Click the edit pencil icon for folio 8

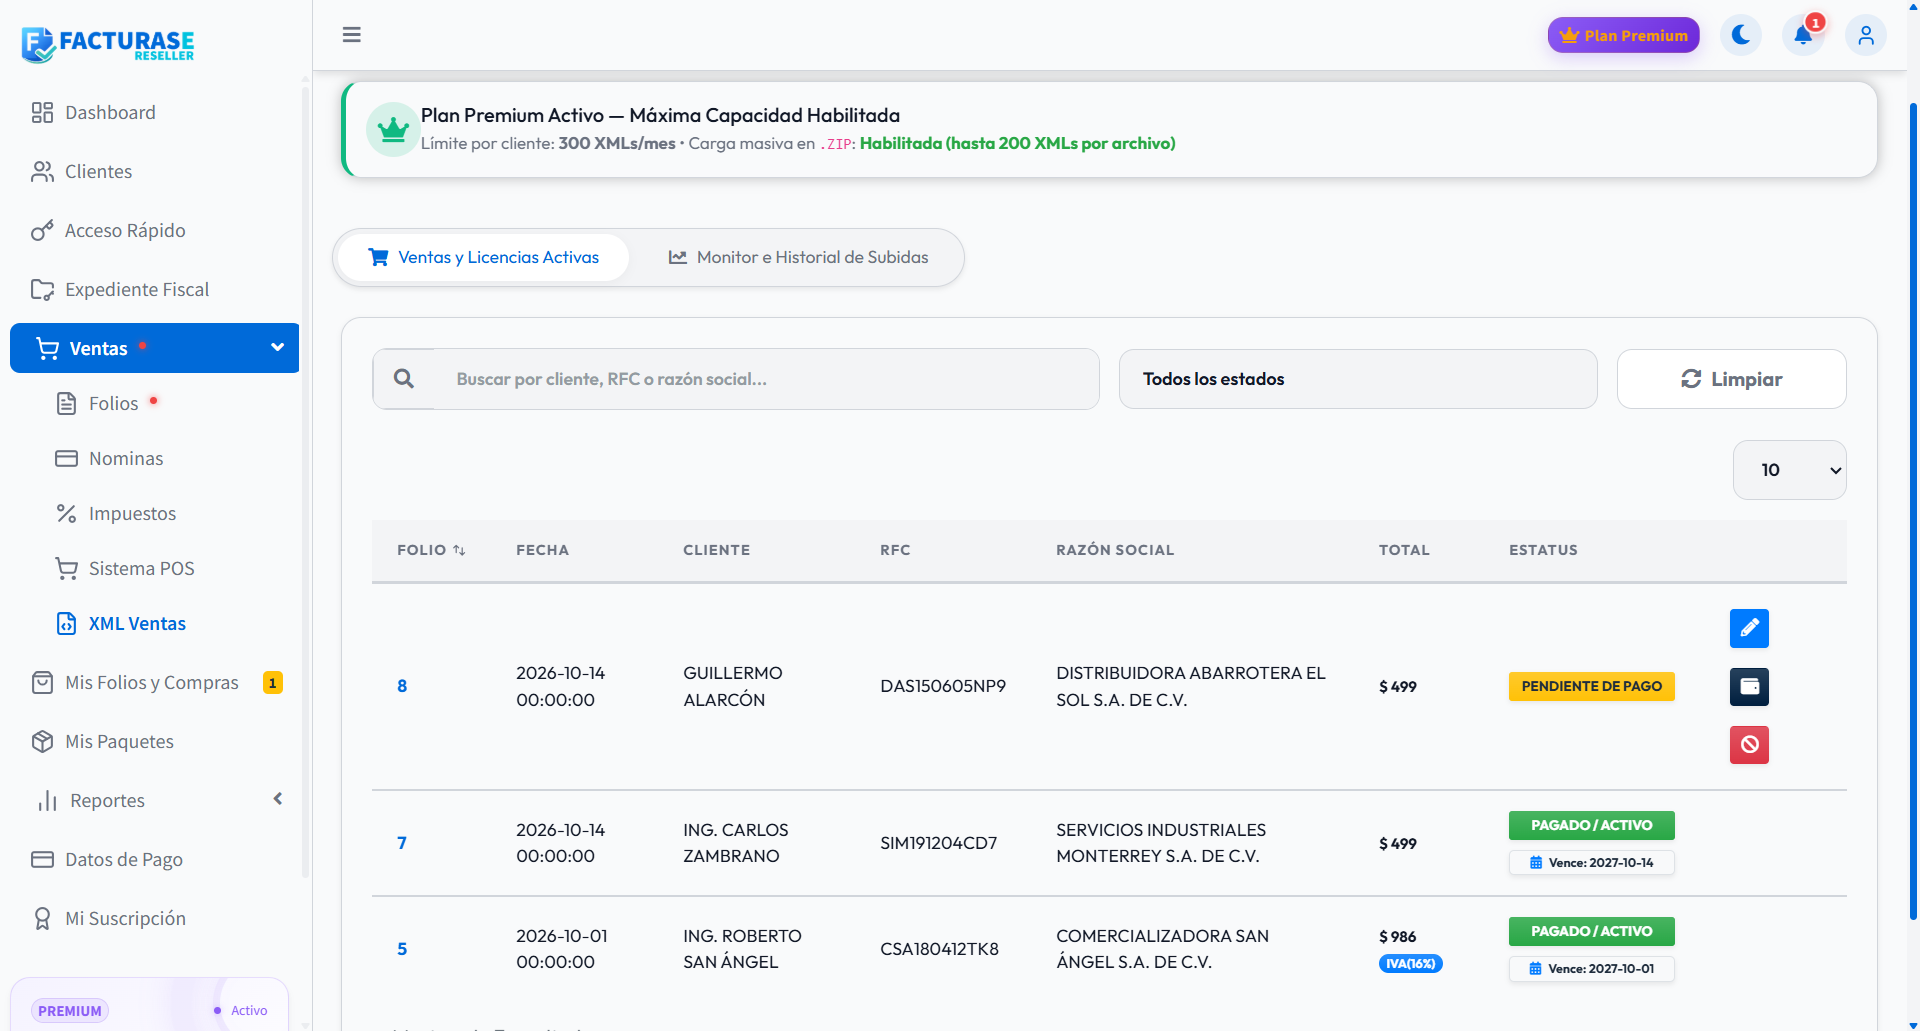pos(1749,628)
